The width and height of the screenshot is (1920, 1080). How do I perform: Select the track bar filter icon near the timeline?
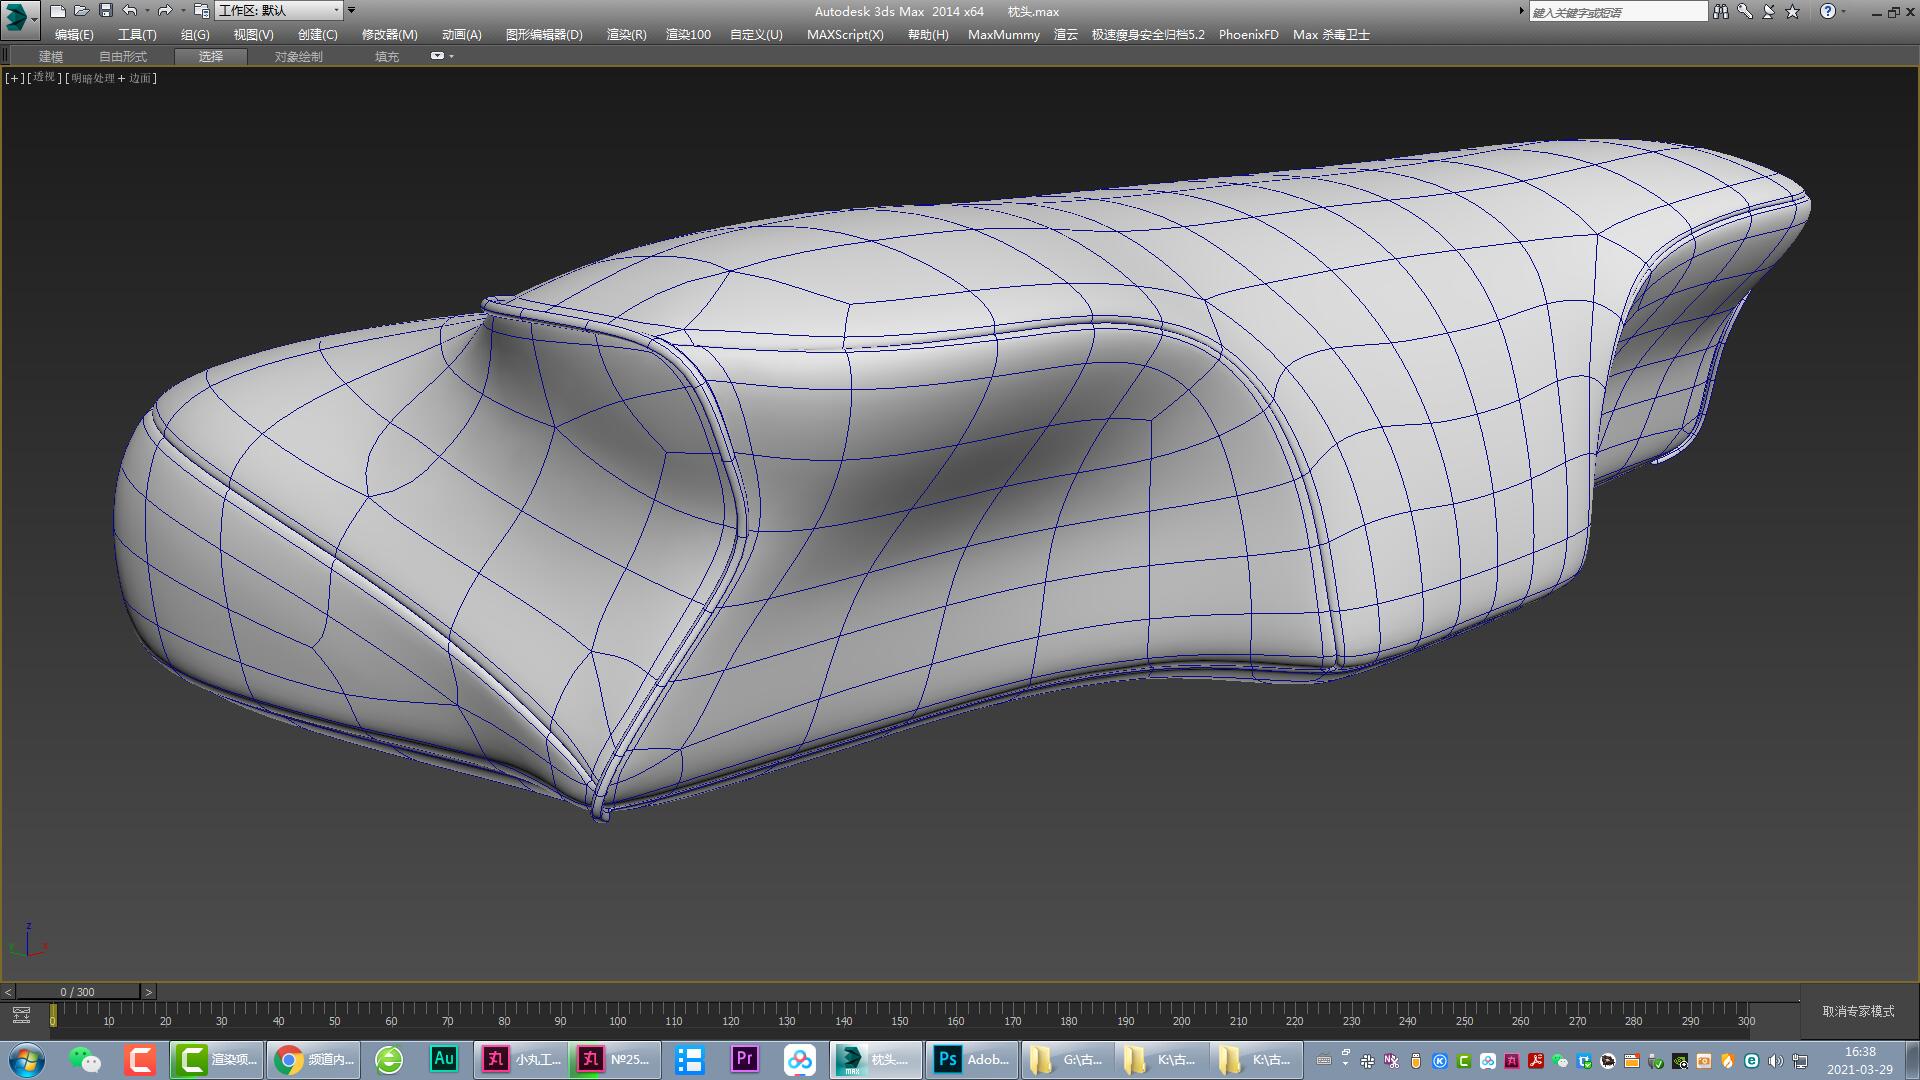point(22,1013)
